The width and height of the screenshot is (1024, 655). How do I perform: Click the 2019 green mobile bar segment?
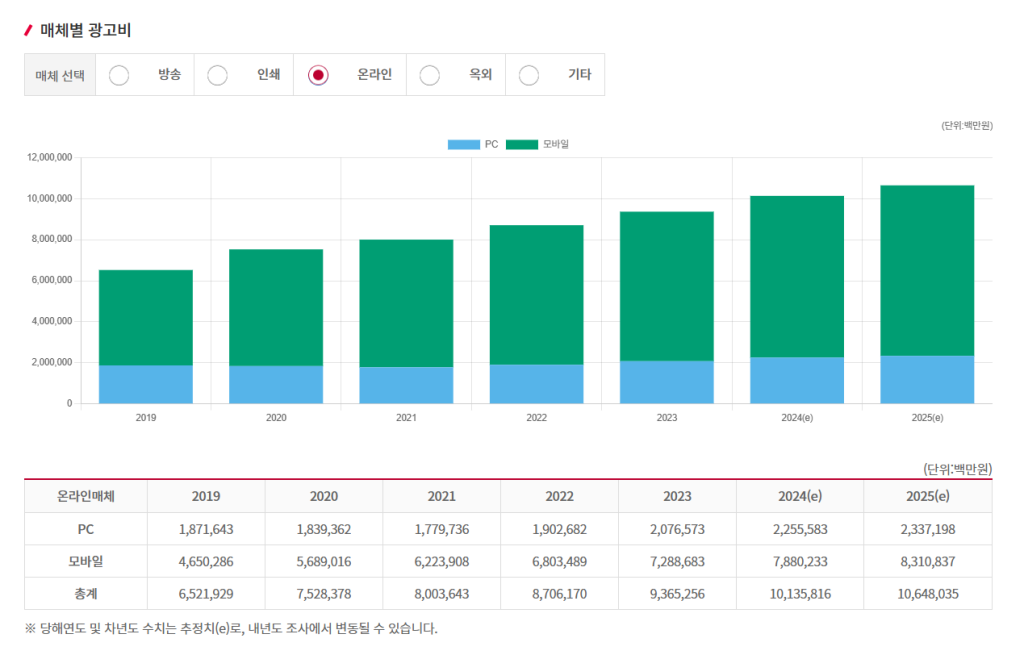[146, 317]
